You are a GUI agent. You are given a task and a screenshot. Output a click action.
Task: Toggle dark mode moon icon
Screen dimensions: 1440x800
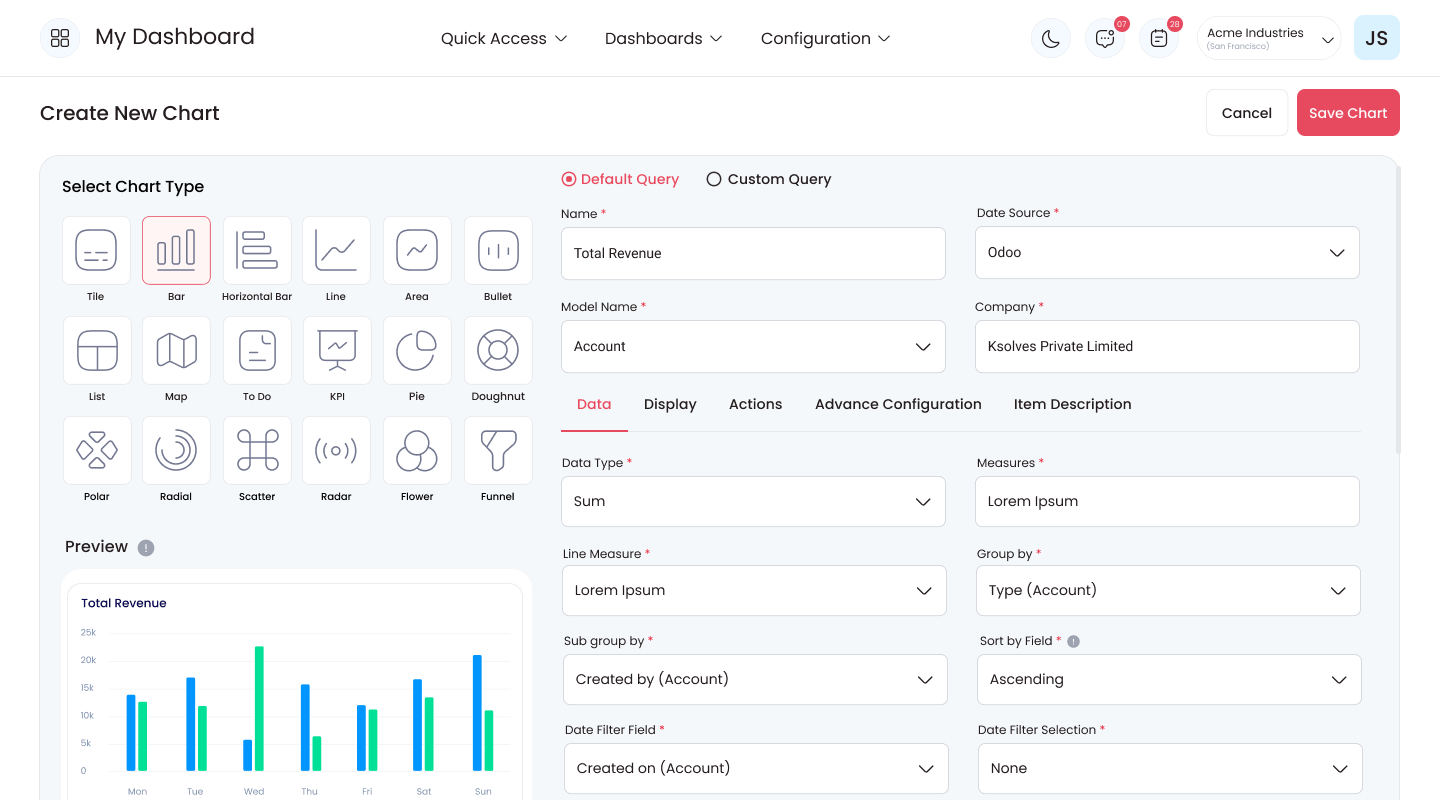tap(1051, 38)
